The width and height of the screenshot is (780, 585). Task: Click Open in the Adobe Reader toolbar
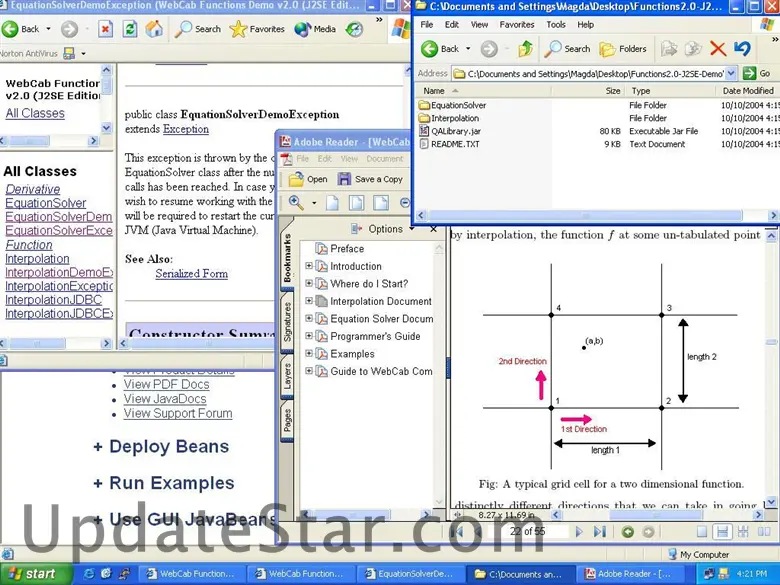[x=308, y=179]
